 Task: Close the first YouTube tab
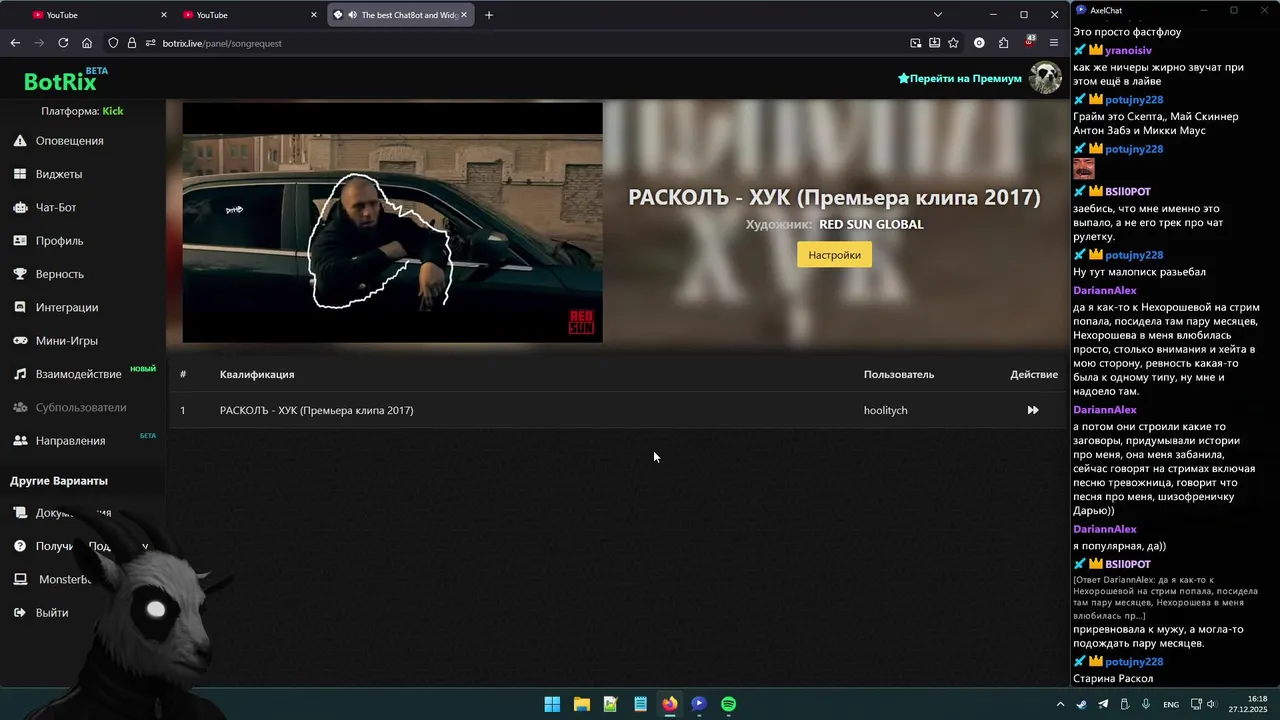pyautogui.click(x=164, y=15)
